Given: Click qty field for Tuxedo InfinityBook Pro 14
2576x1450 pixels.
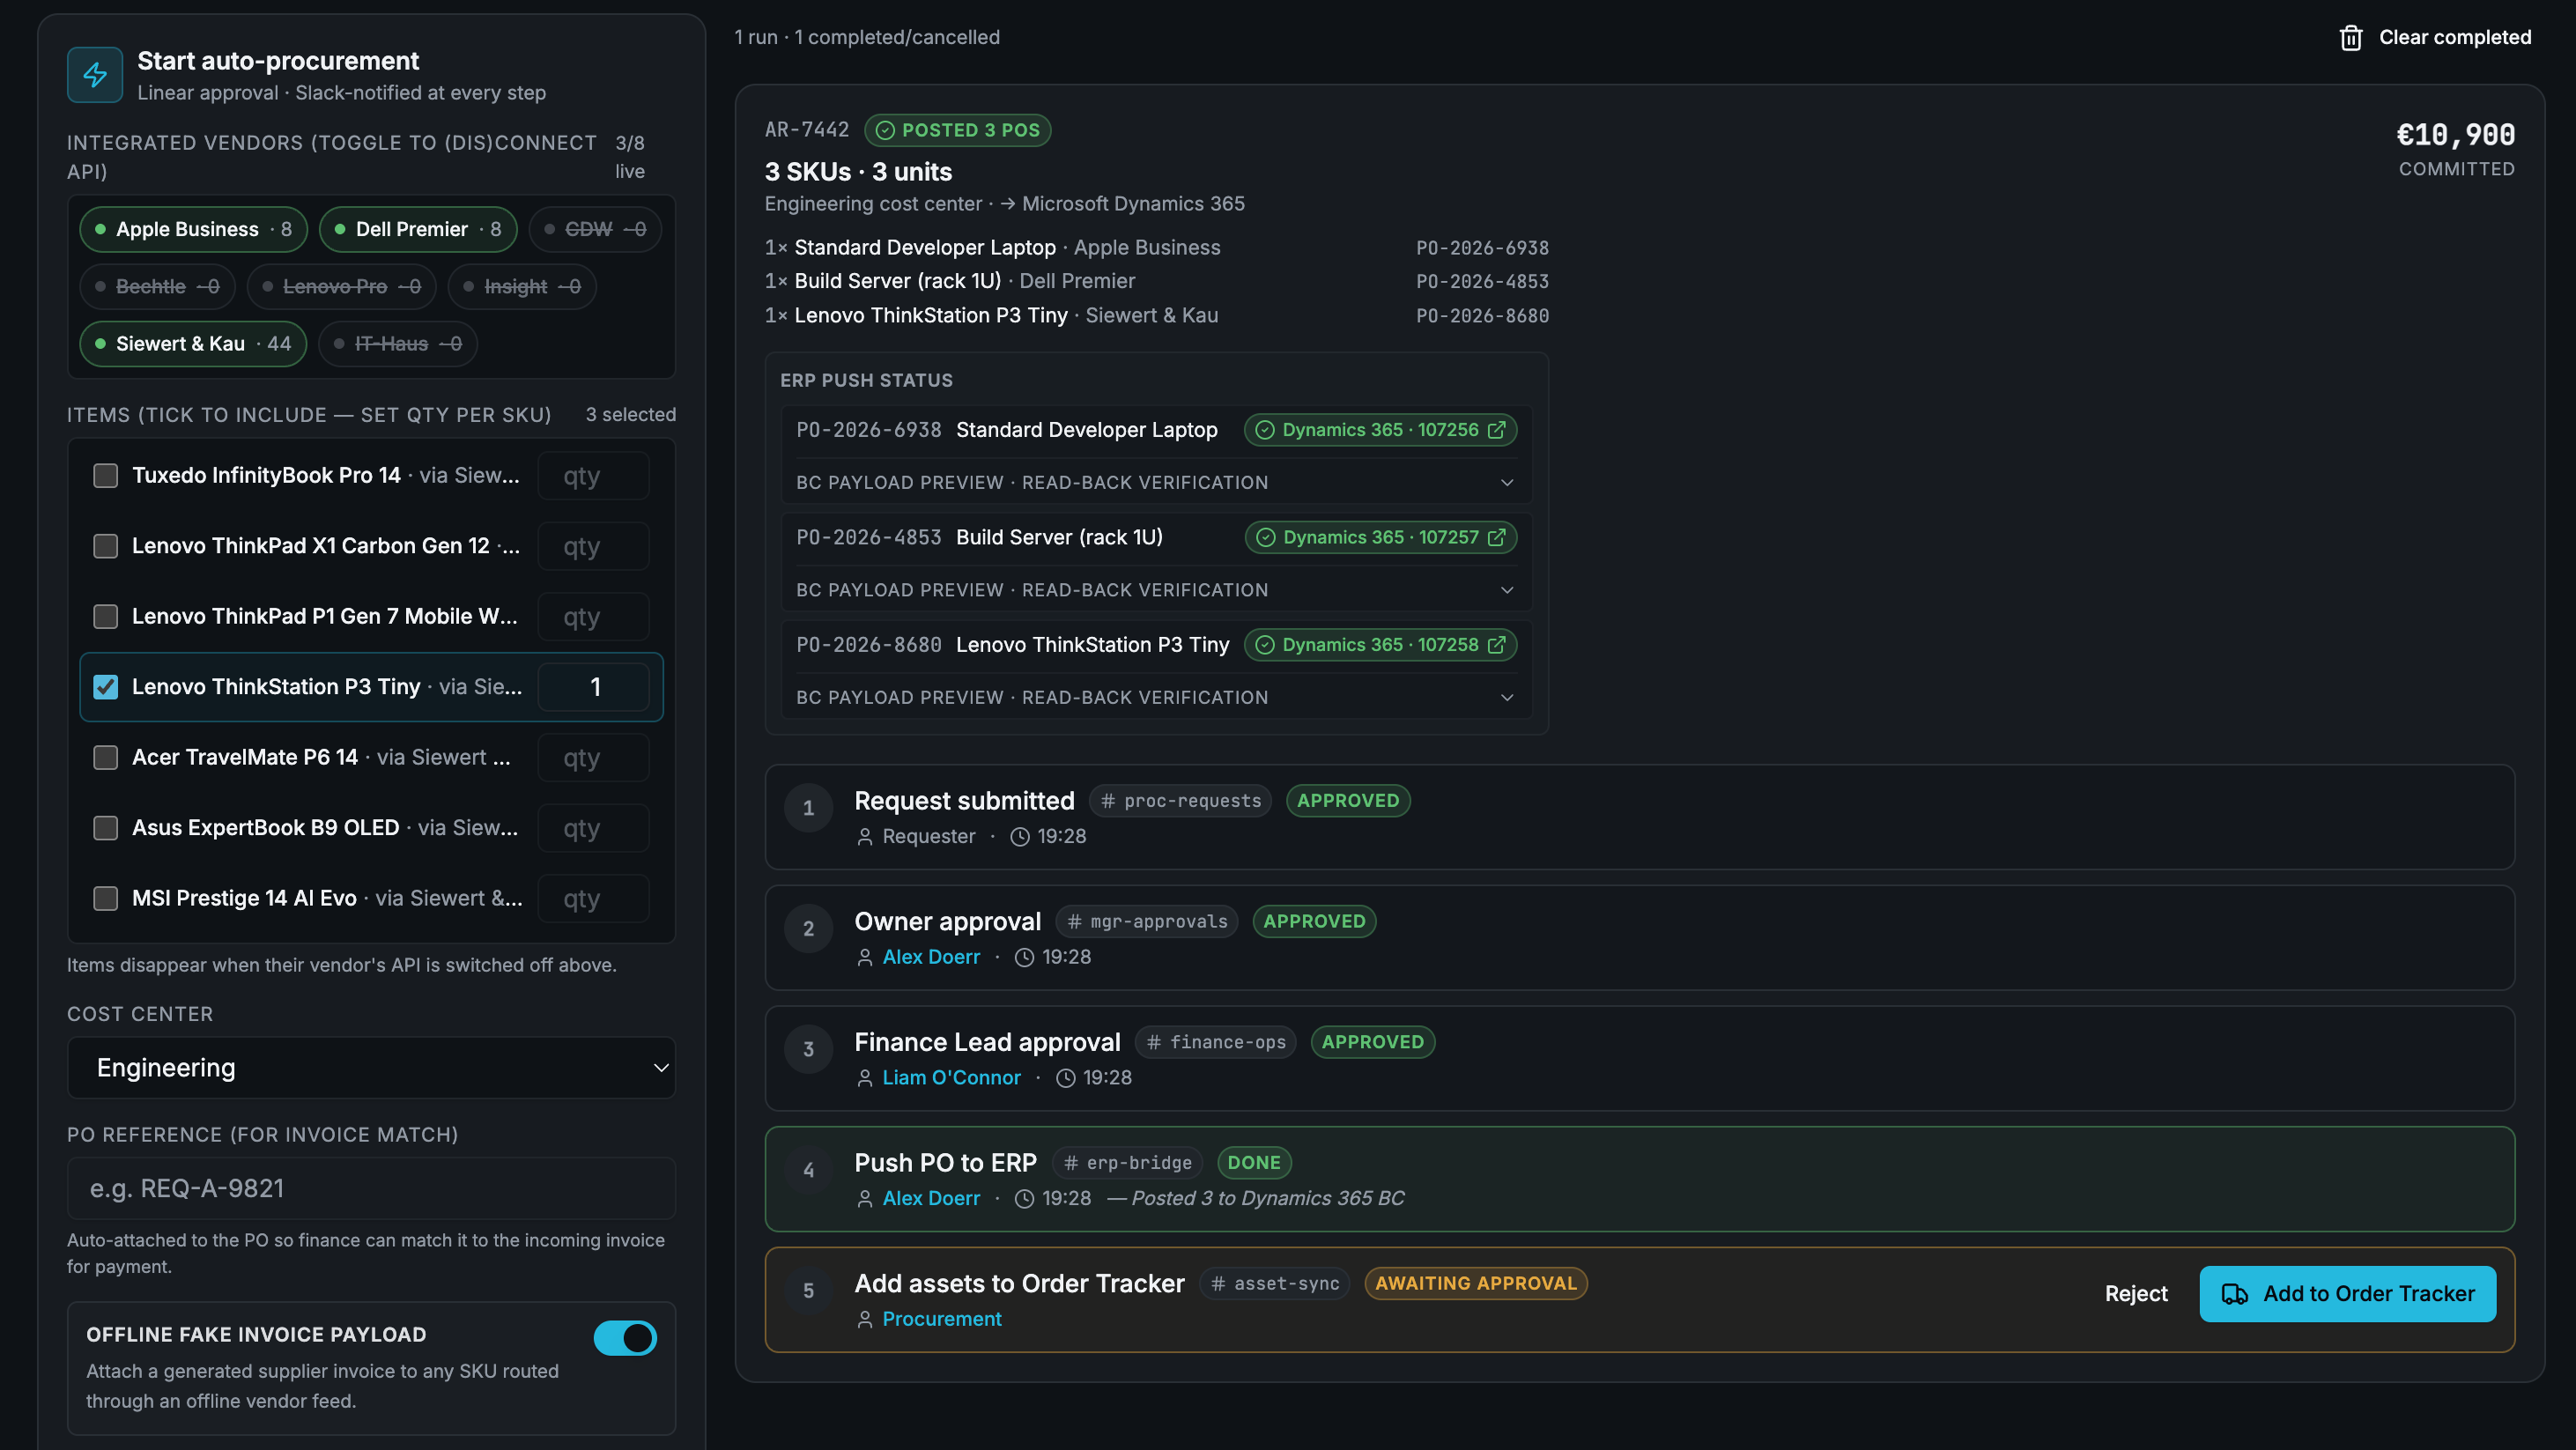Looking at the screenshot, I should [594, 476].
